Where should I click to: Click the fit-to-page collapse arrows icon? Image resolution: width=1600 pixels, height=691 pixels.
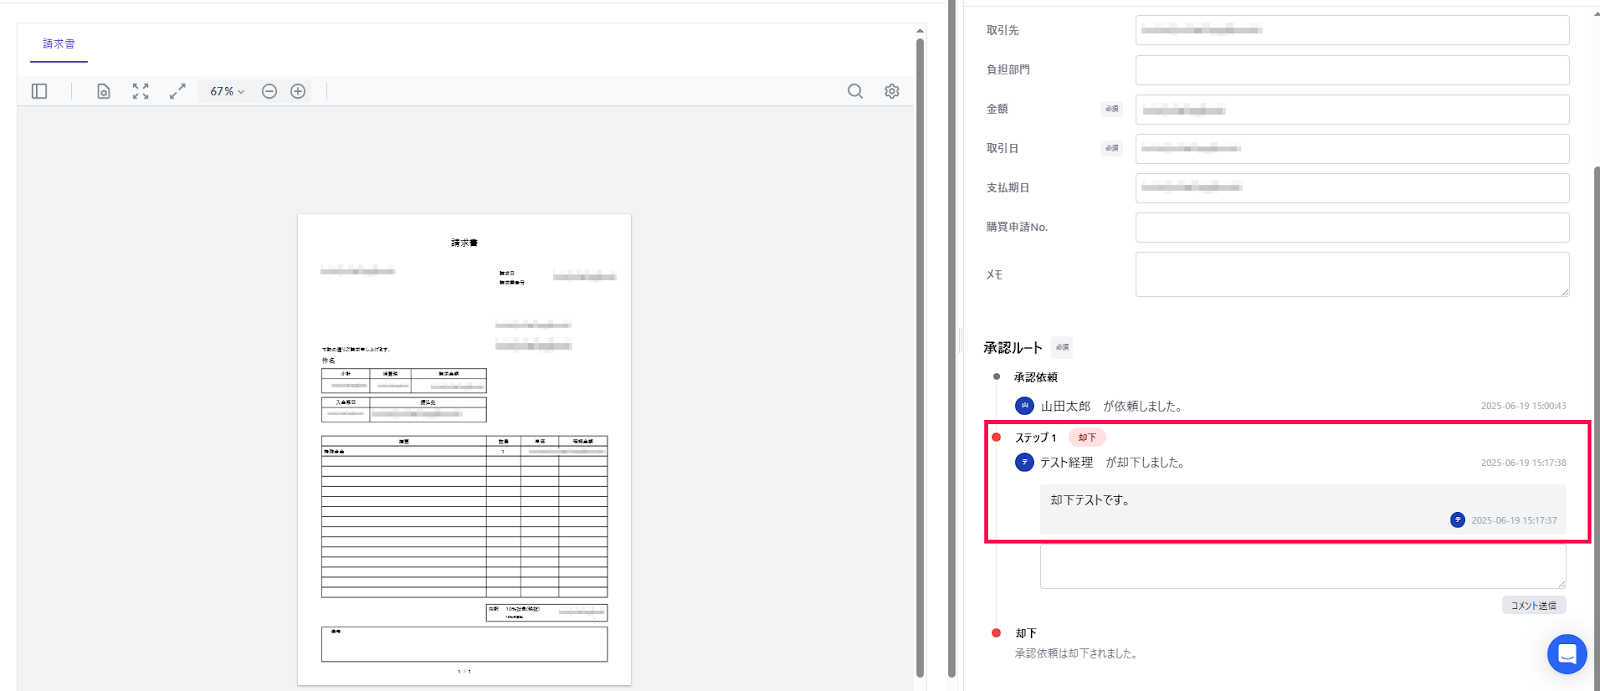[x=140, y=91]
